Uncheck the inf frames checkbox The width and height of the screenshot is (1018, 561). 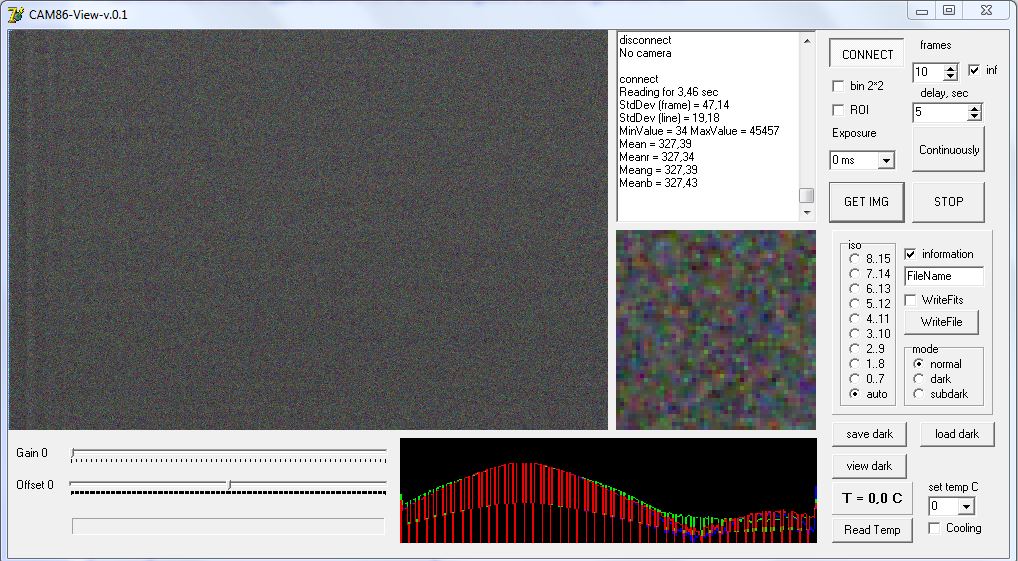click(974, 70)
